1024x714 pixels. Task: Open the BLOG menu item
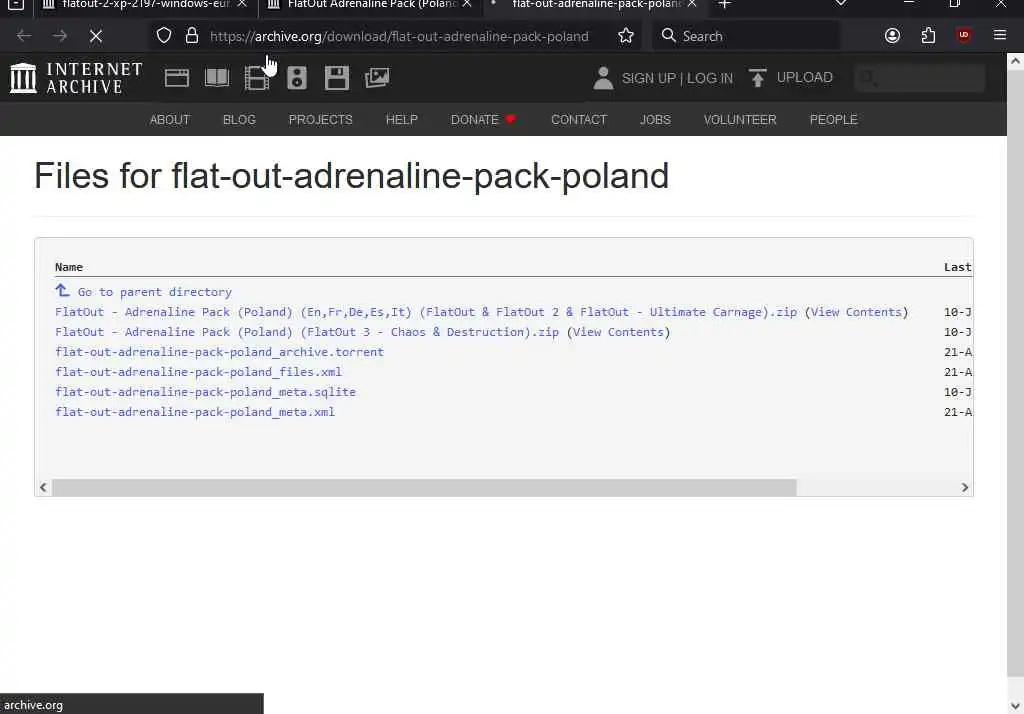click(x=239, y=120)
